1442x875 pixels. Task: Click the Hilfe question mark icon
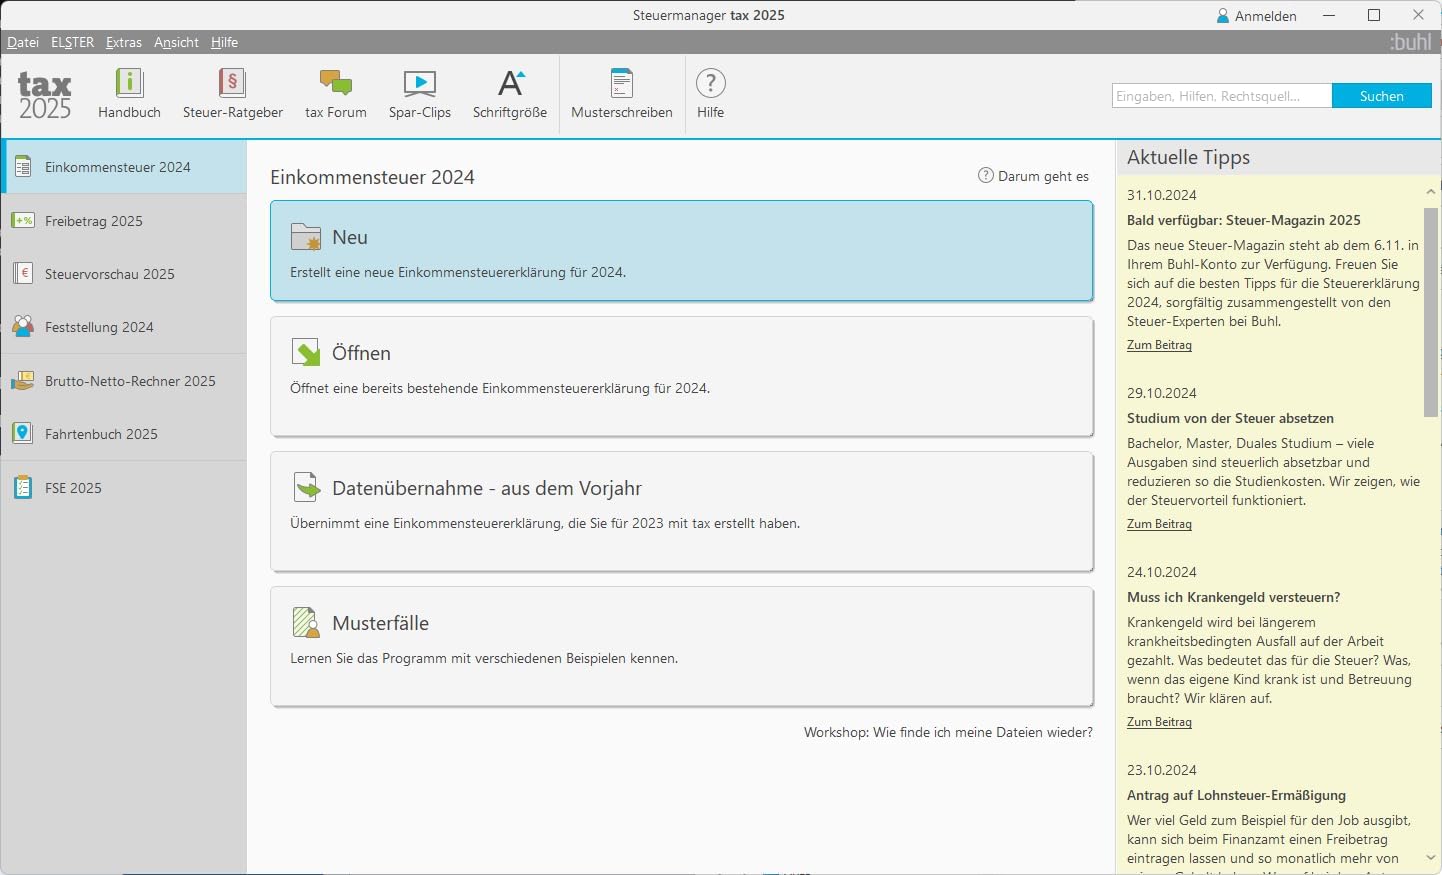pyautogui.click(x=711, y=83)
